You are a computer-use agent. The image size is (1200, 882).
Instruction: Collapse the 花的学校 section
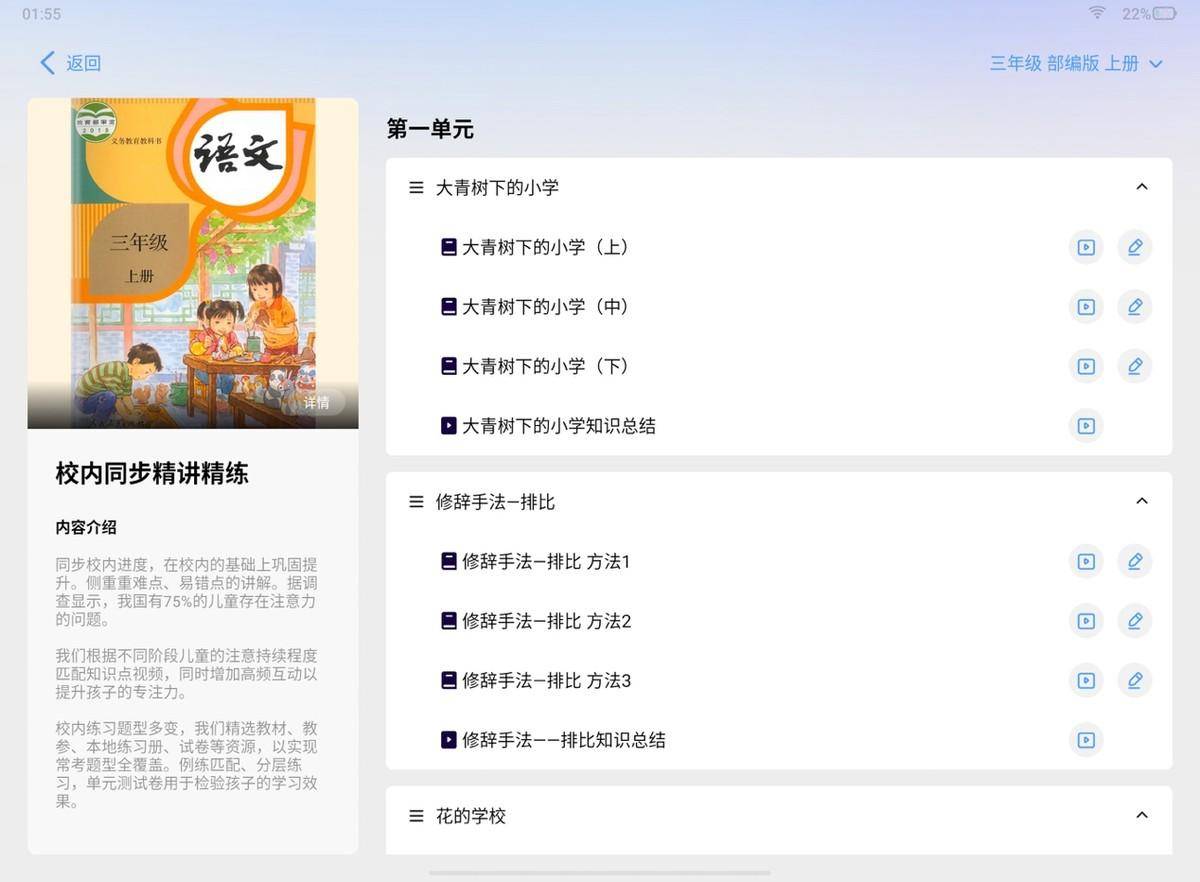click(1142, 816)
